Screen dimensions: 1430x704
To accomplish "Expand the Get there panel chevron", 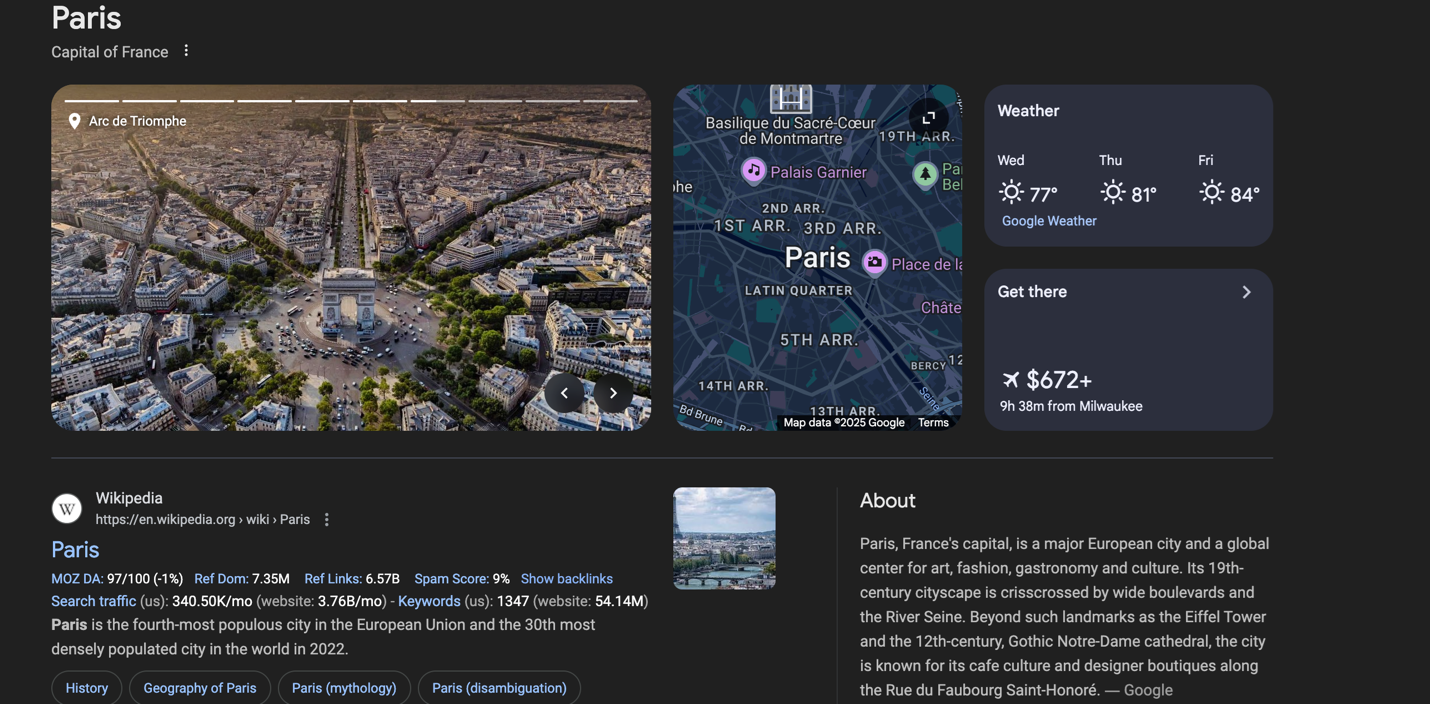I will click(x=1246, y=291).
